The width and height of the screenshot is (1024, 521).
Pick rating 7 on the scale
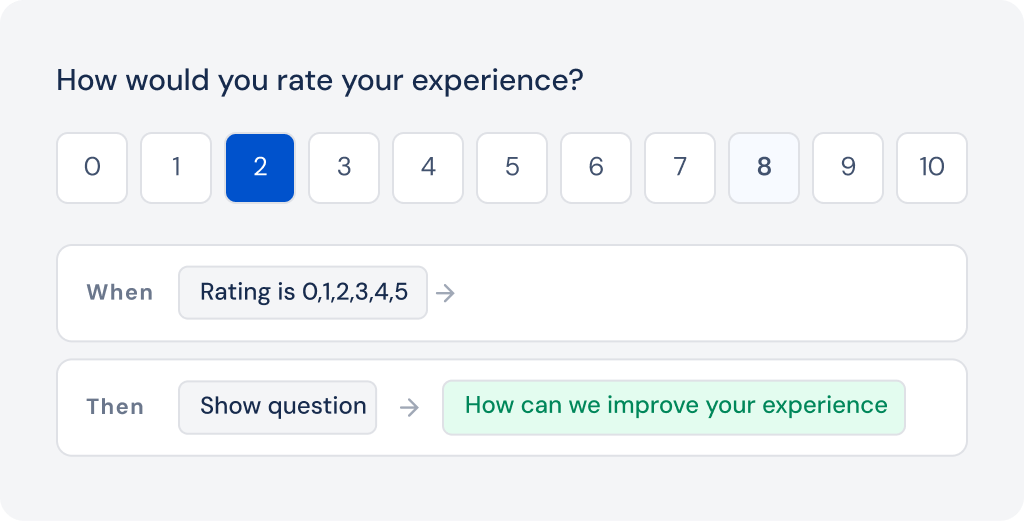[x=680, y=168]
